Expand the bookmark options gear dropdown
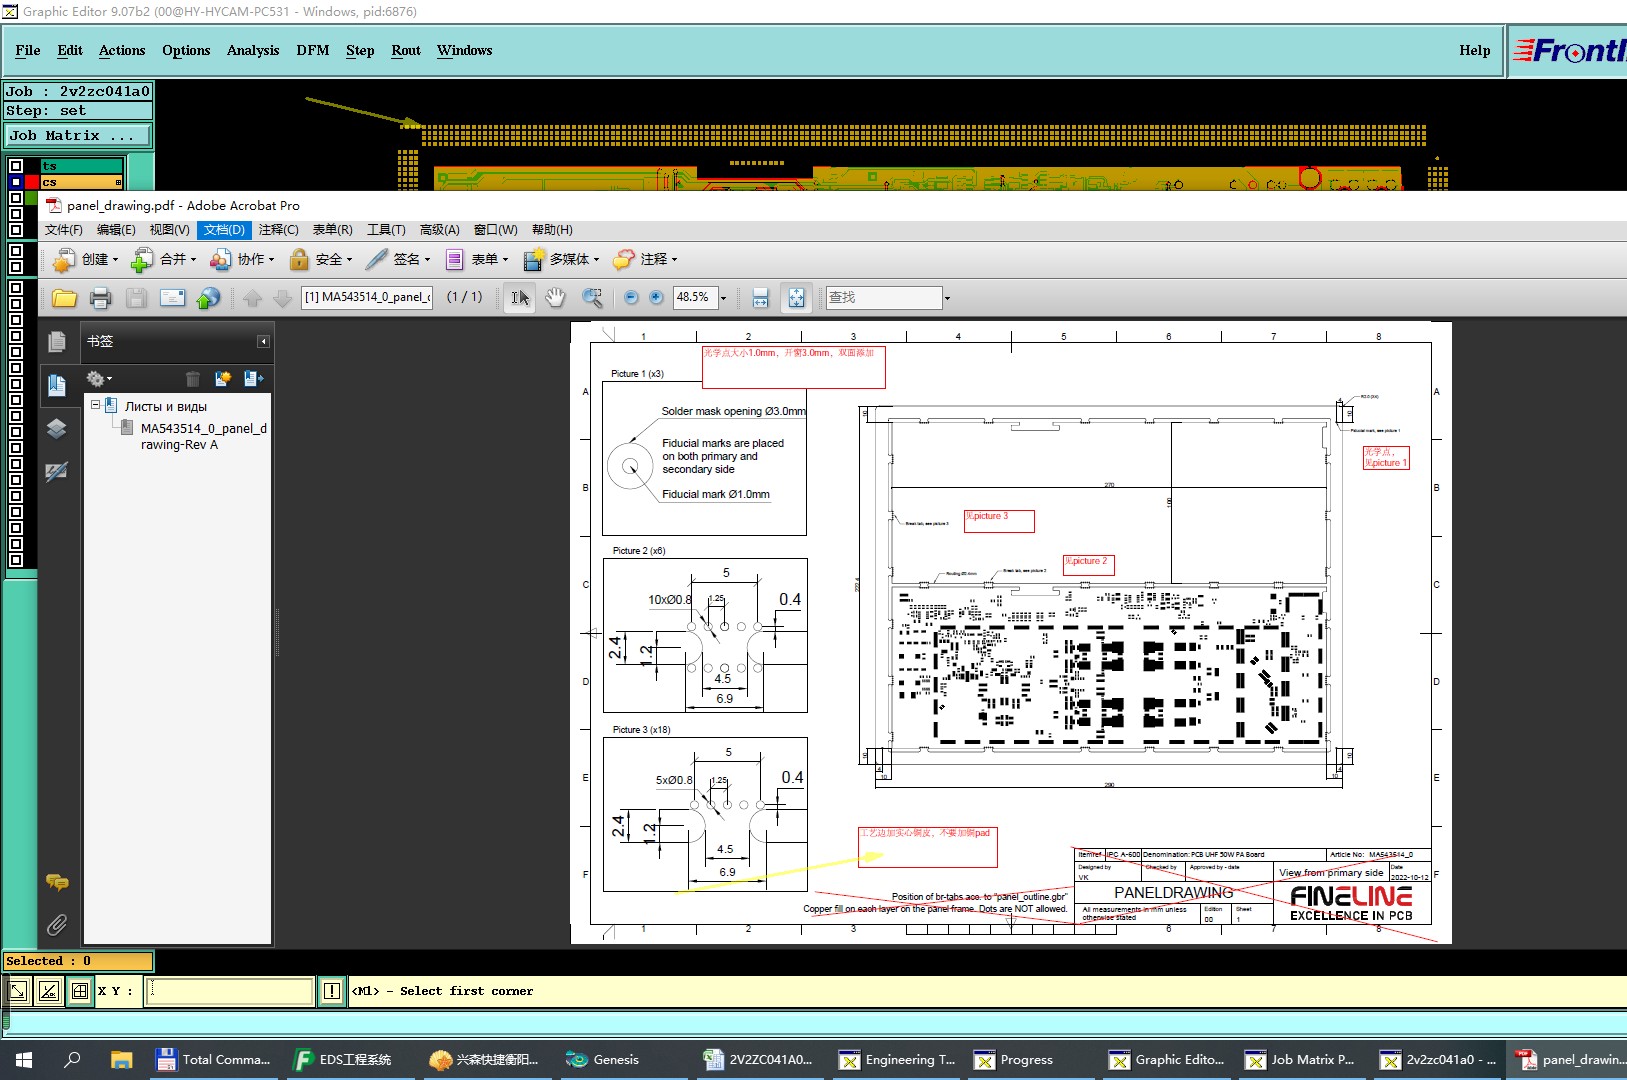The image size is (1627, 1080). (x=99, y=378)
